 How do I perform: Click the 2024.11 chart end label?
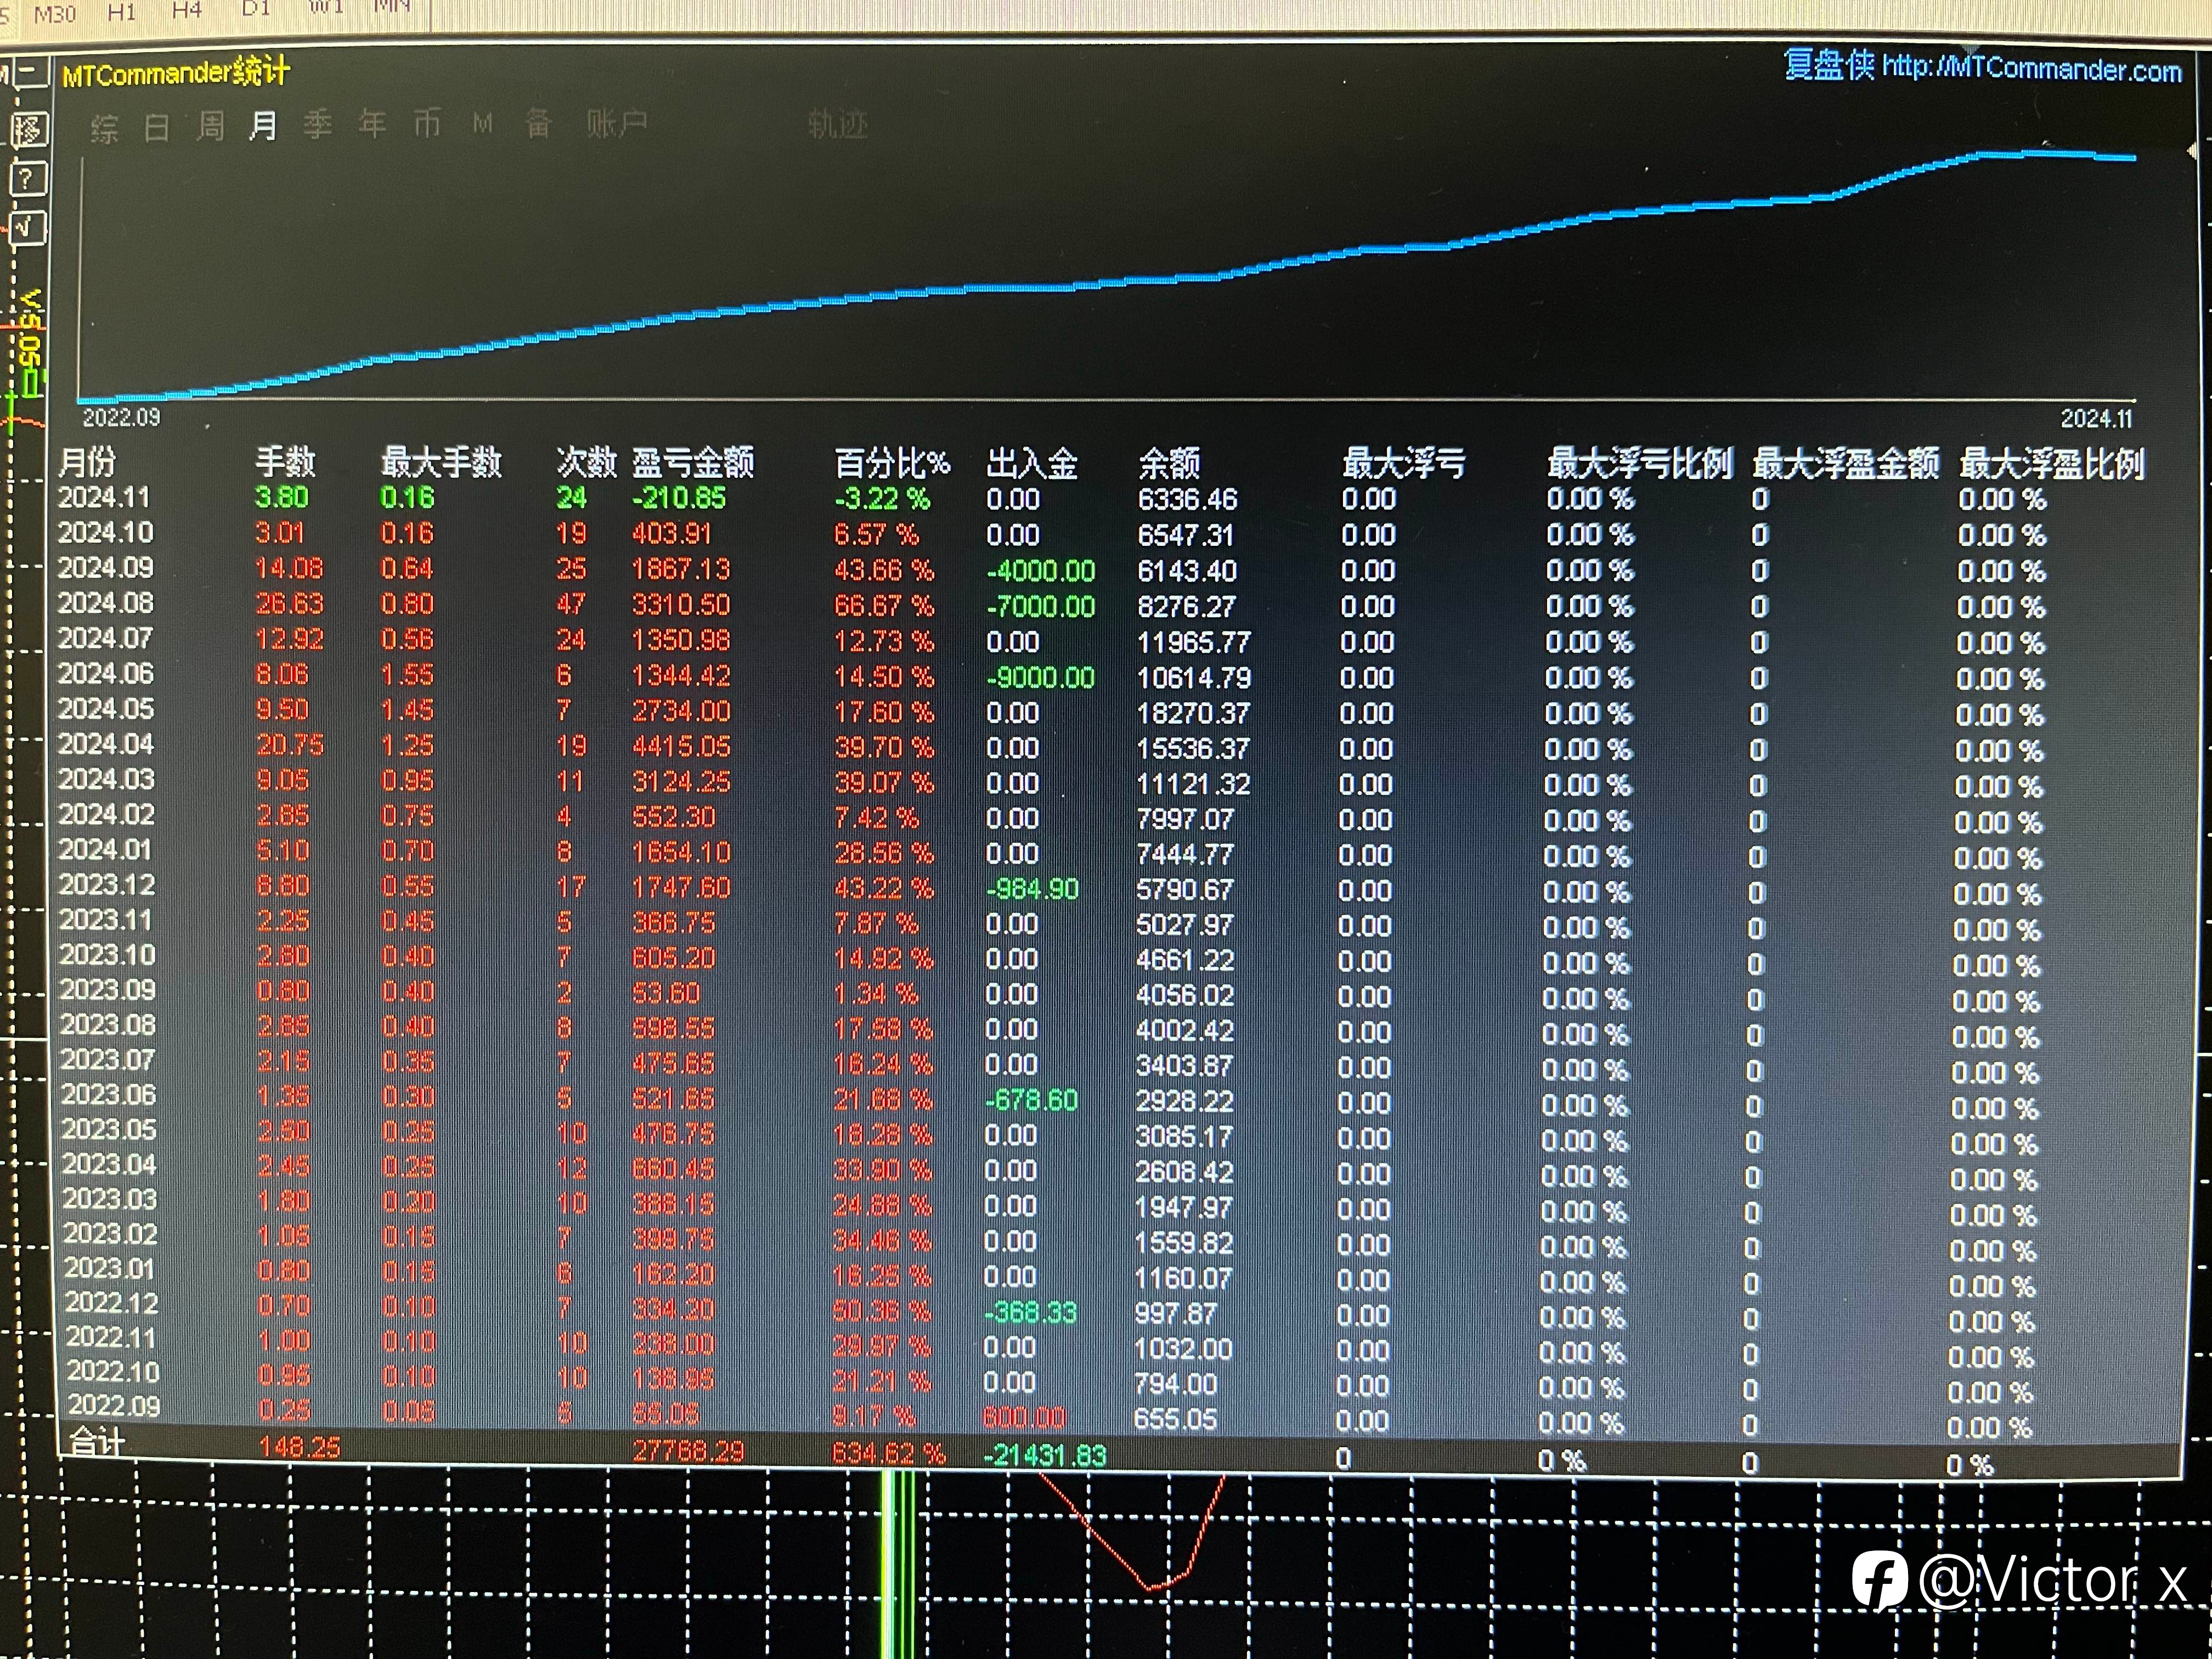pyautogui.click(x=2096, y=418)
